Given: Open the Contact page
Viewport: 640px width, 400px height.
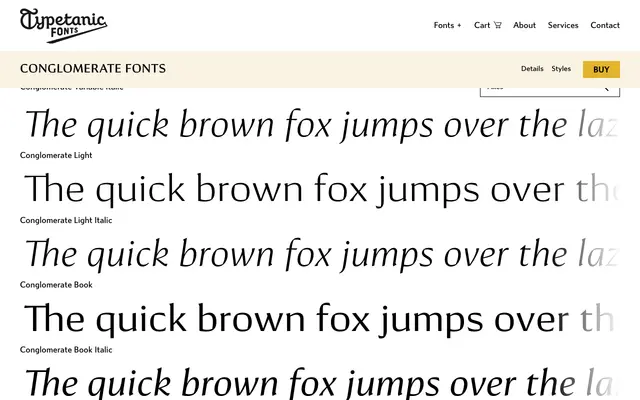Looking at the screenshot, I should pyautogui.click(x=605, y=25).
